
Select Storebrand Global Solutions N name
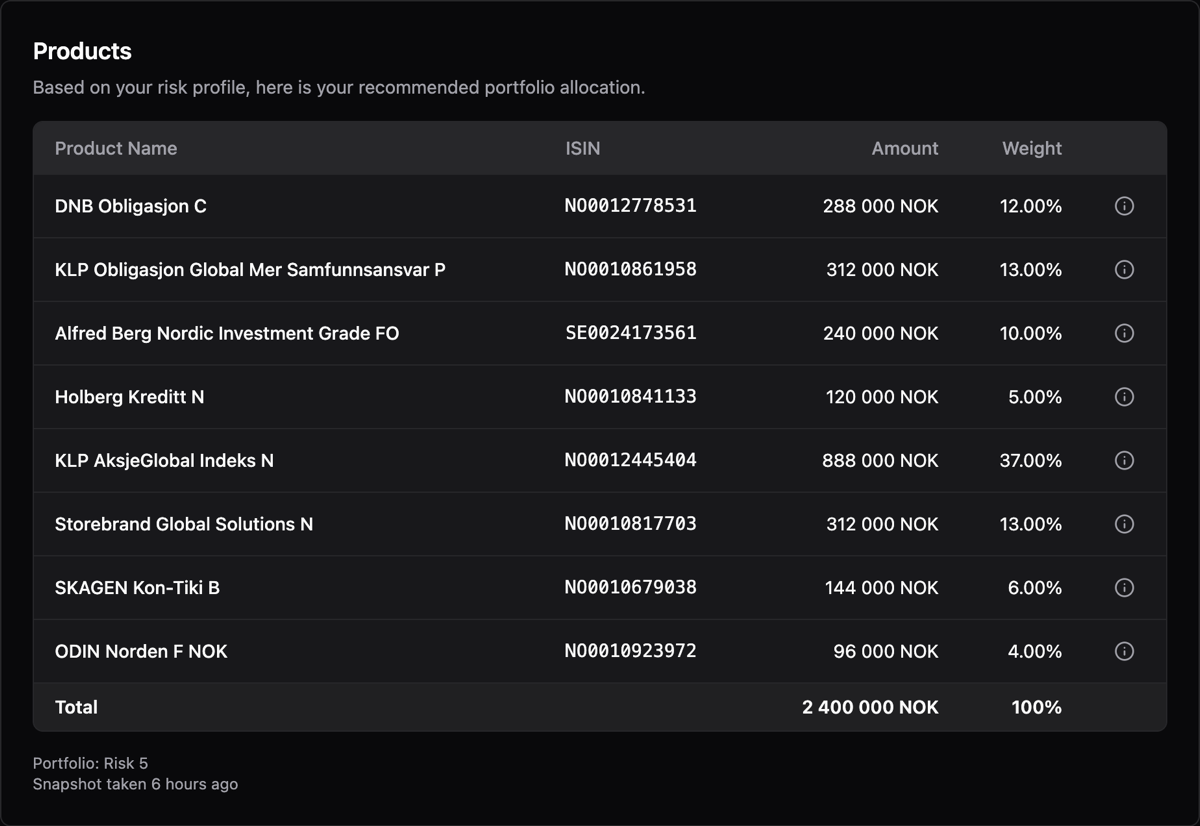184,524
